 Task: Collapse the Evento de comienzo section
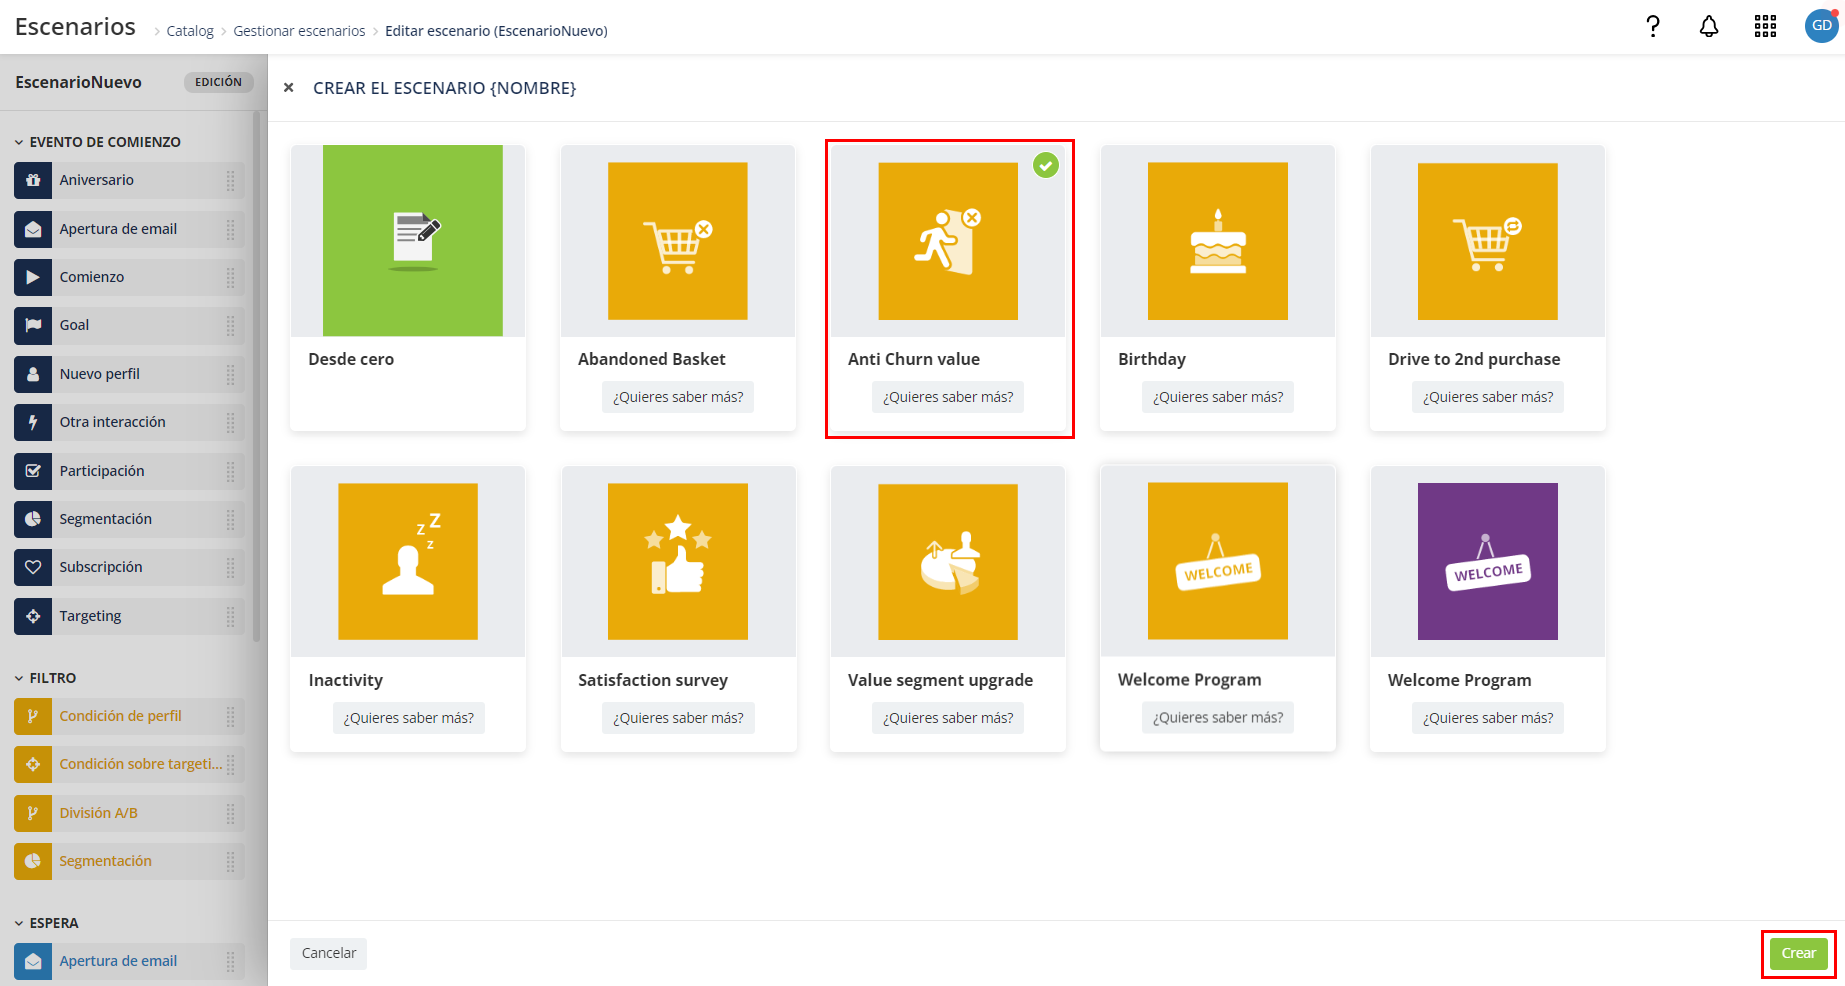tap(19, 142)
